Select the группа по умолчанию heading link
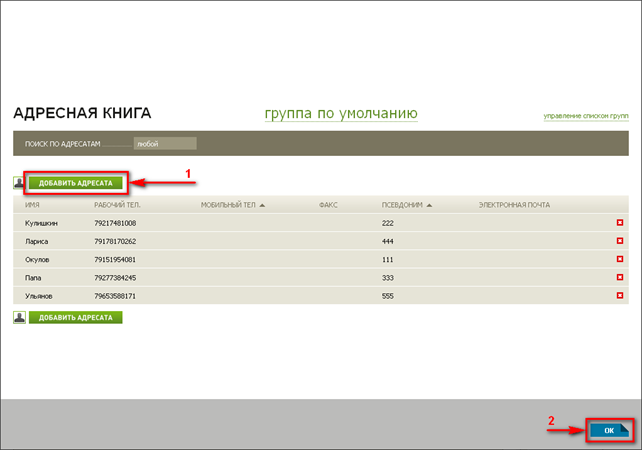642x450 pixels. (340, 113)
